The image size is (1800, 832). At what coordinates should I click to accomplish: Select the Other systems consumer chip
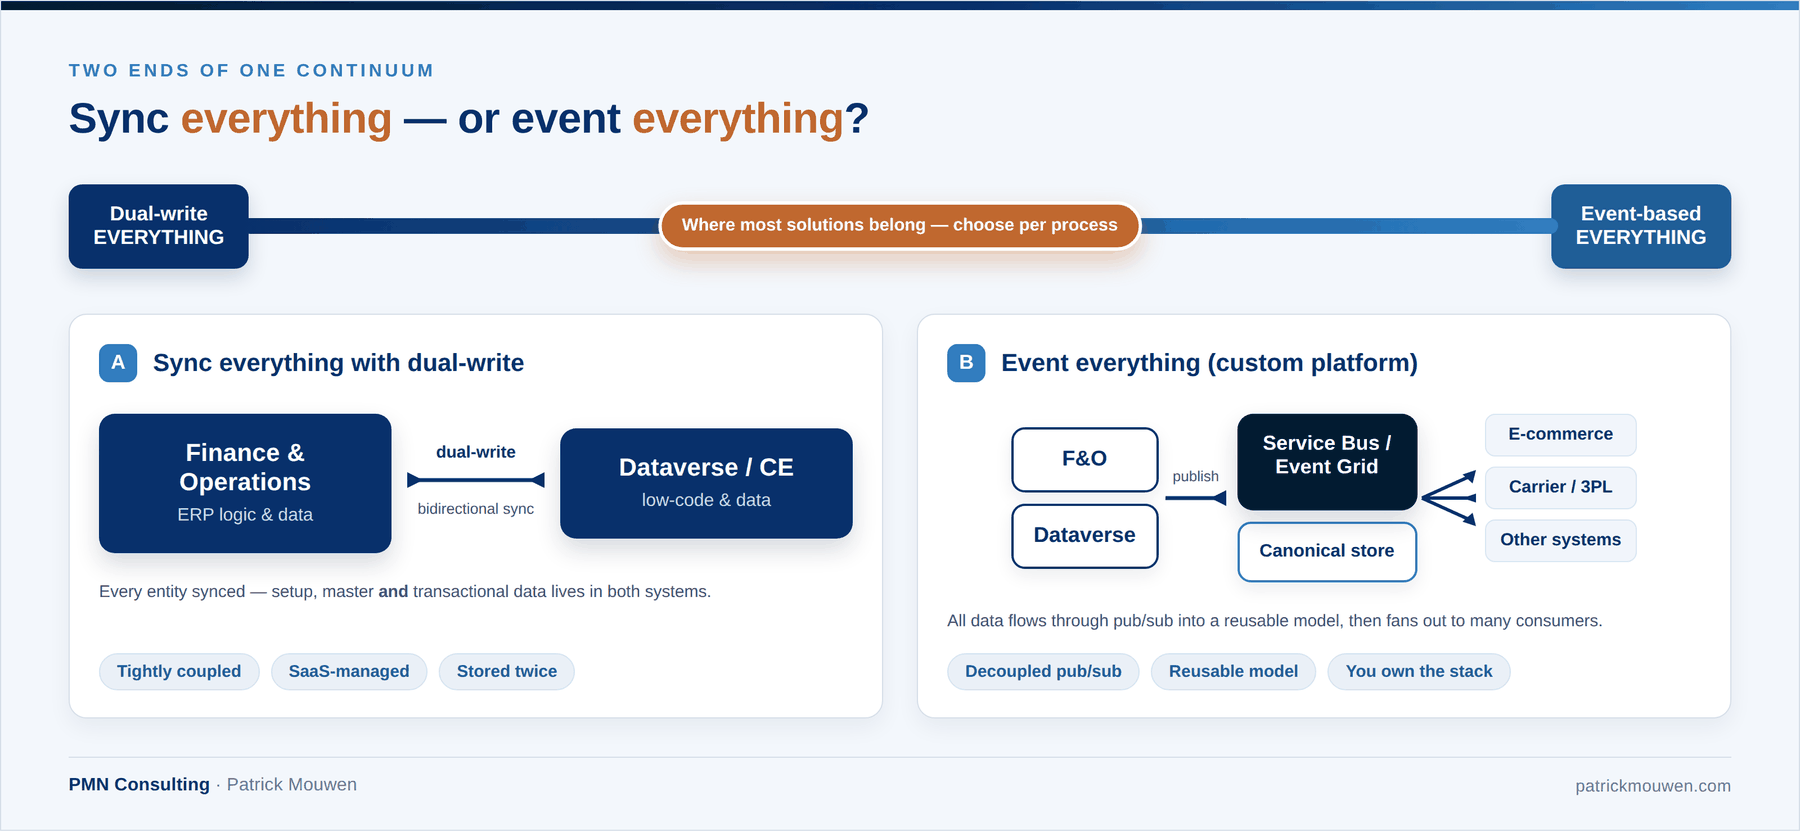(x=1560, y=540)
